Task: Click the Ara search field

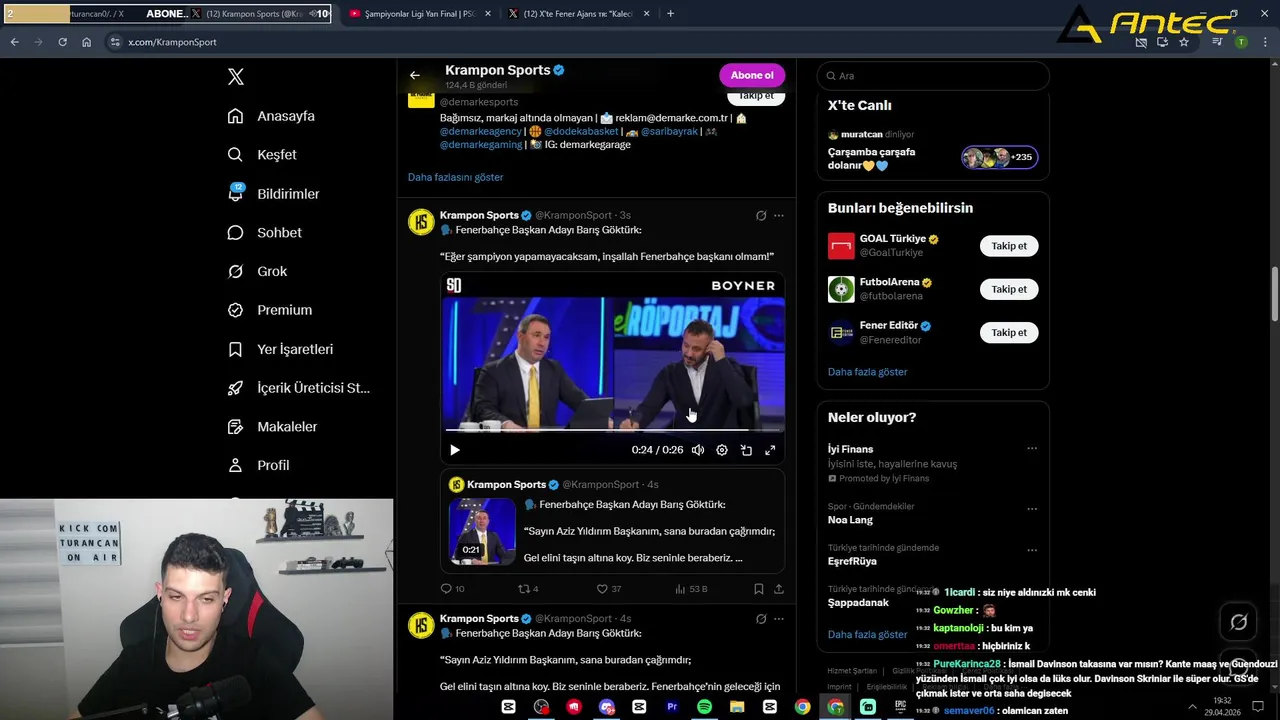Action: click(x=933, y=76)
